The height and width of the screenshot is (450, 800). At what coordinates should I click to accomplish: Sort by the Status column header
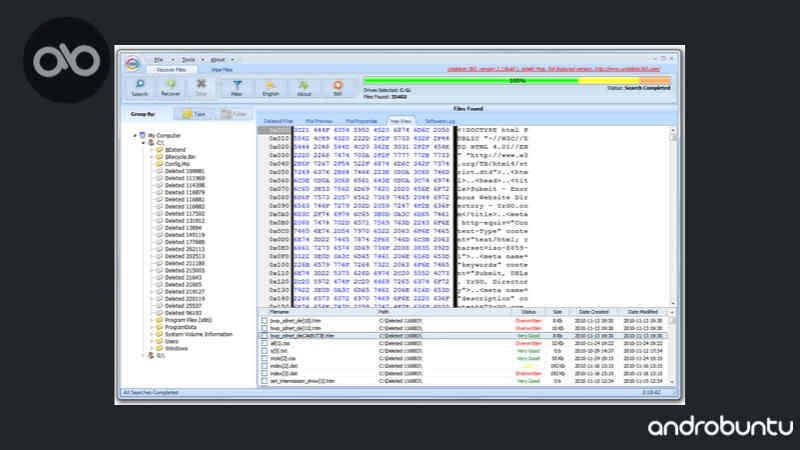[x=529, y=312]
